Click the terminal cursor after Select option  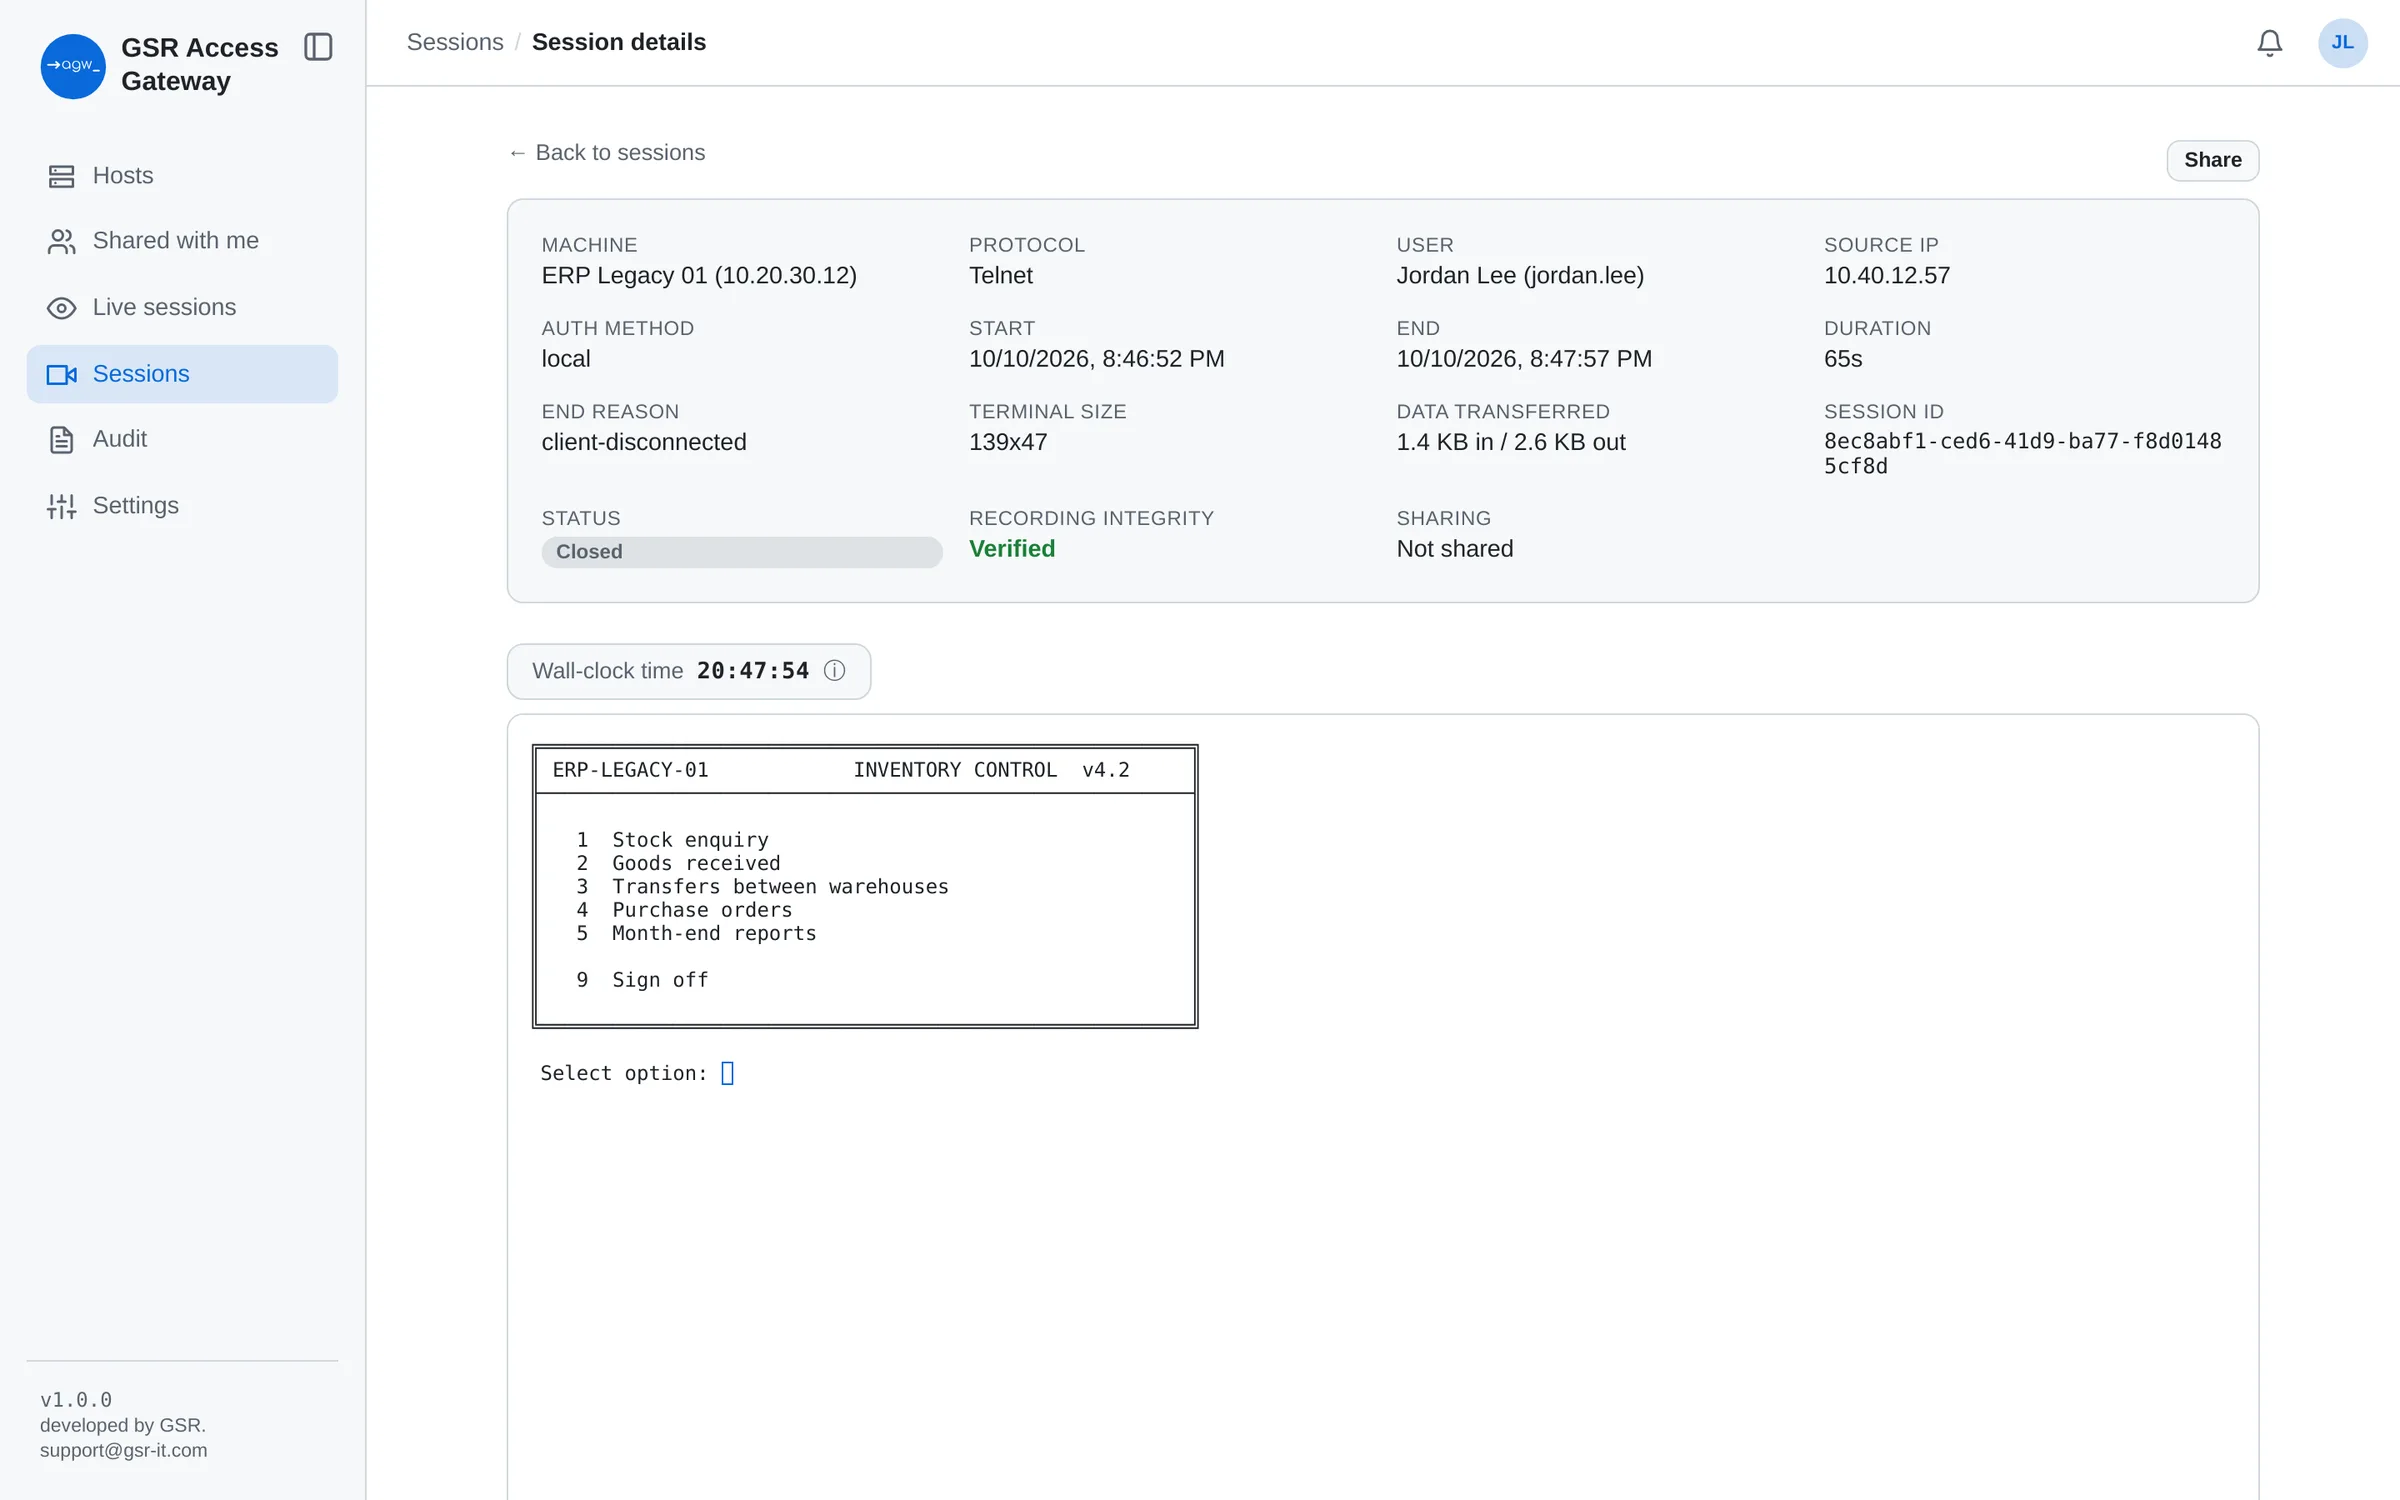coord(728,1073)
